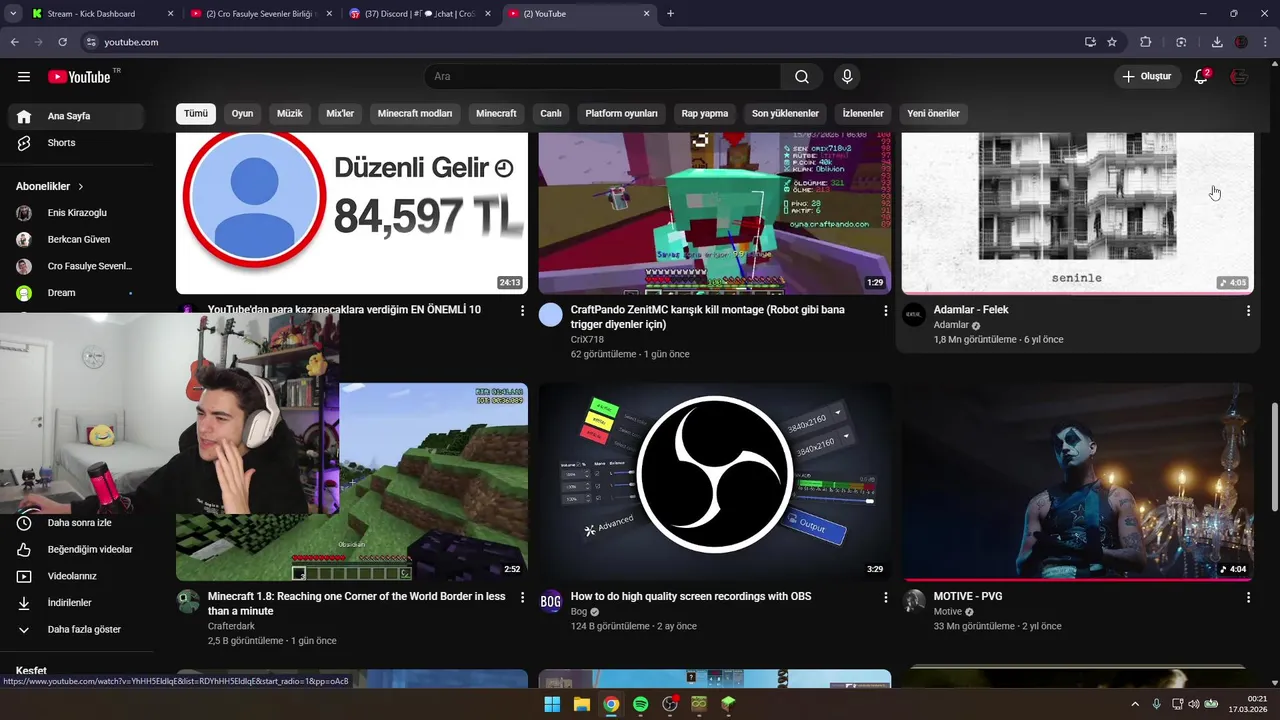Select the Canlı filter chip
This screenshot has width=1280, height=720.
(x=551, y=113)
